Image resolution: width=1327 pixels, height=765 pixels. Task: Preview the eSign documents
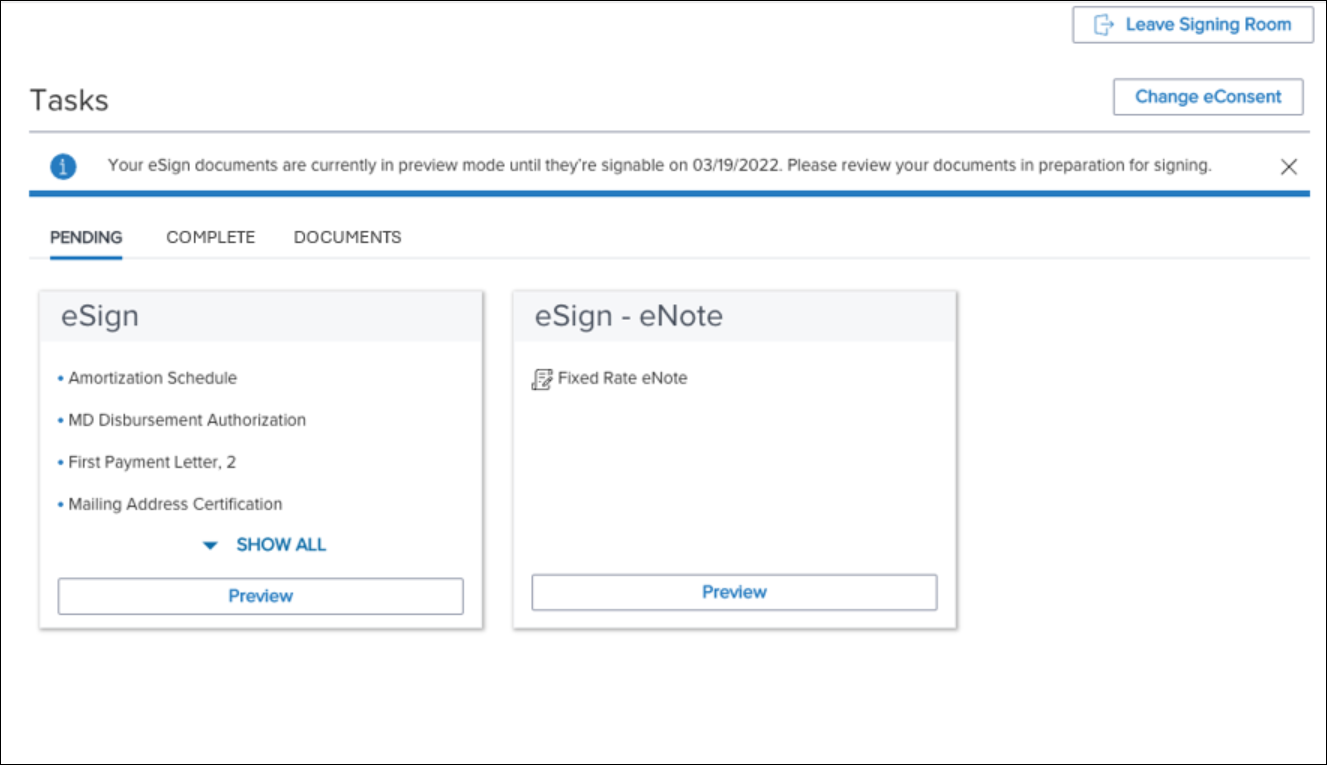click(x=260, y=596)
